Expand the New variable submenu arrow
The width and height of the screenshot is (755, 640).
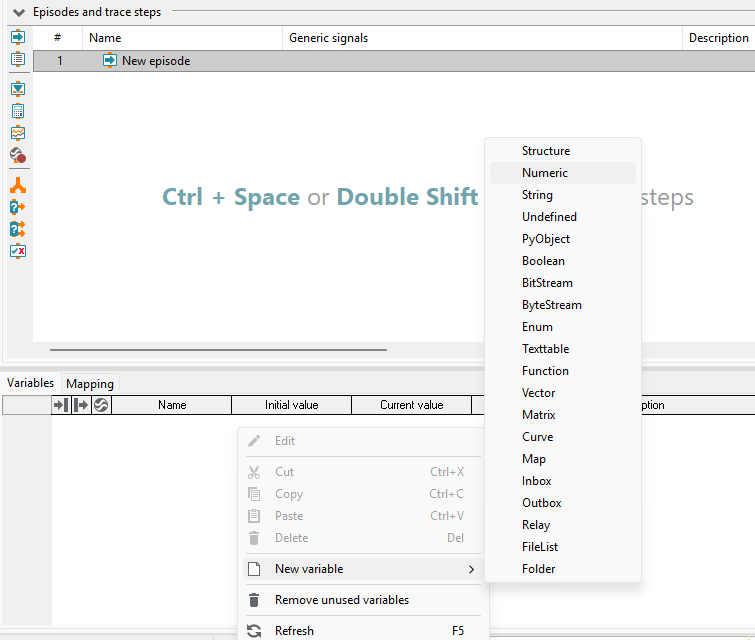click(471, 569)
